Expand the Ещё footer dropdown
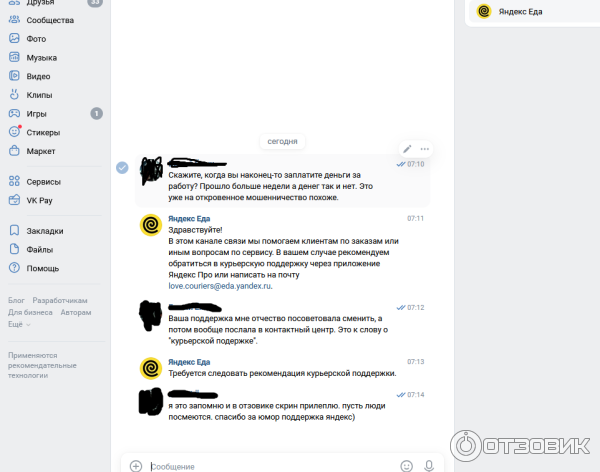Image resolution: width=600 pixels, height=472 pixels. [19, 324]
